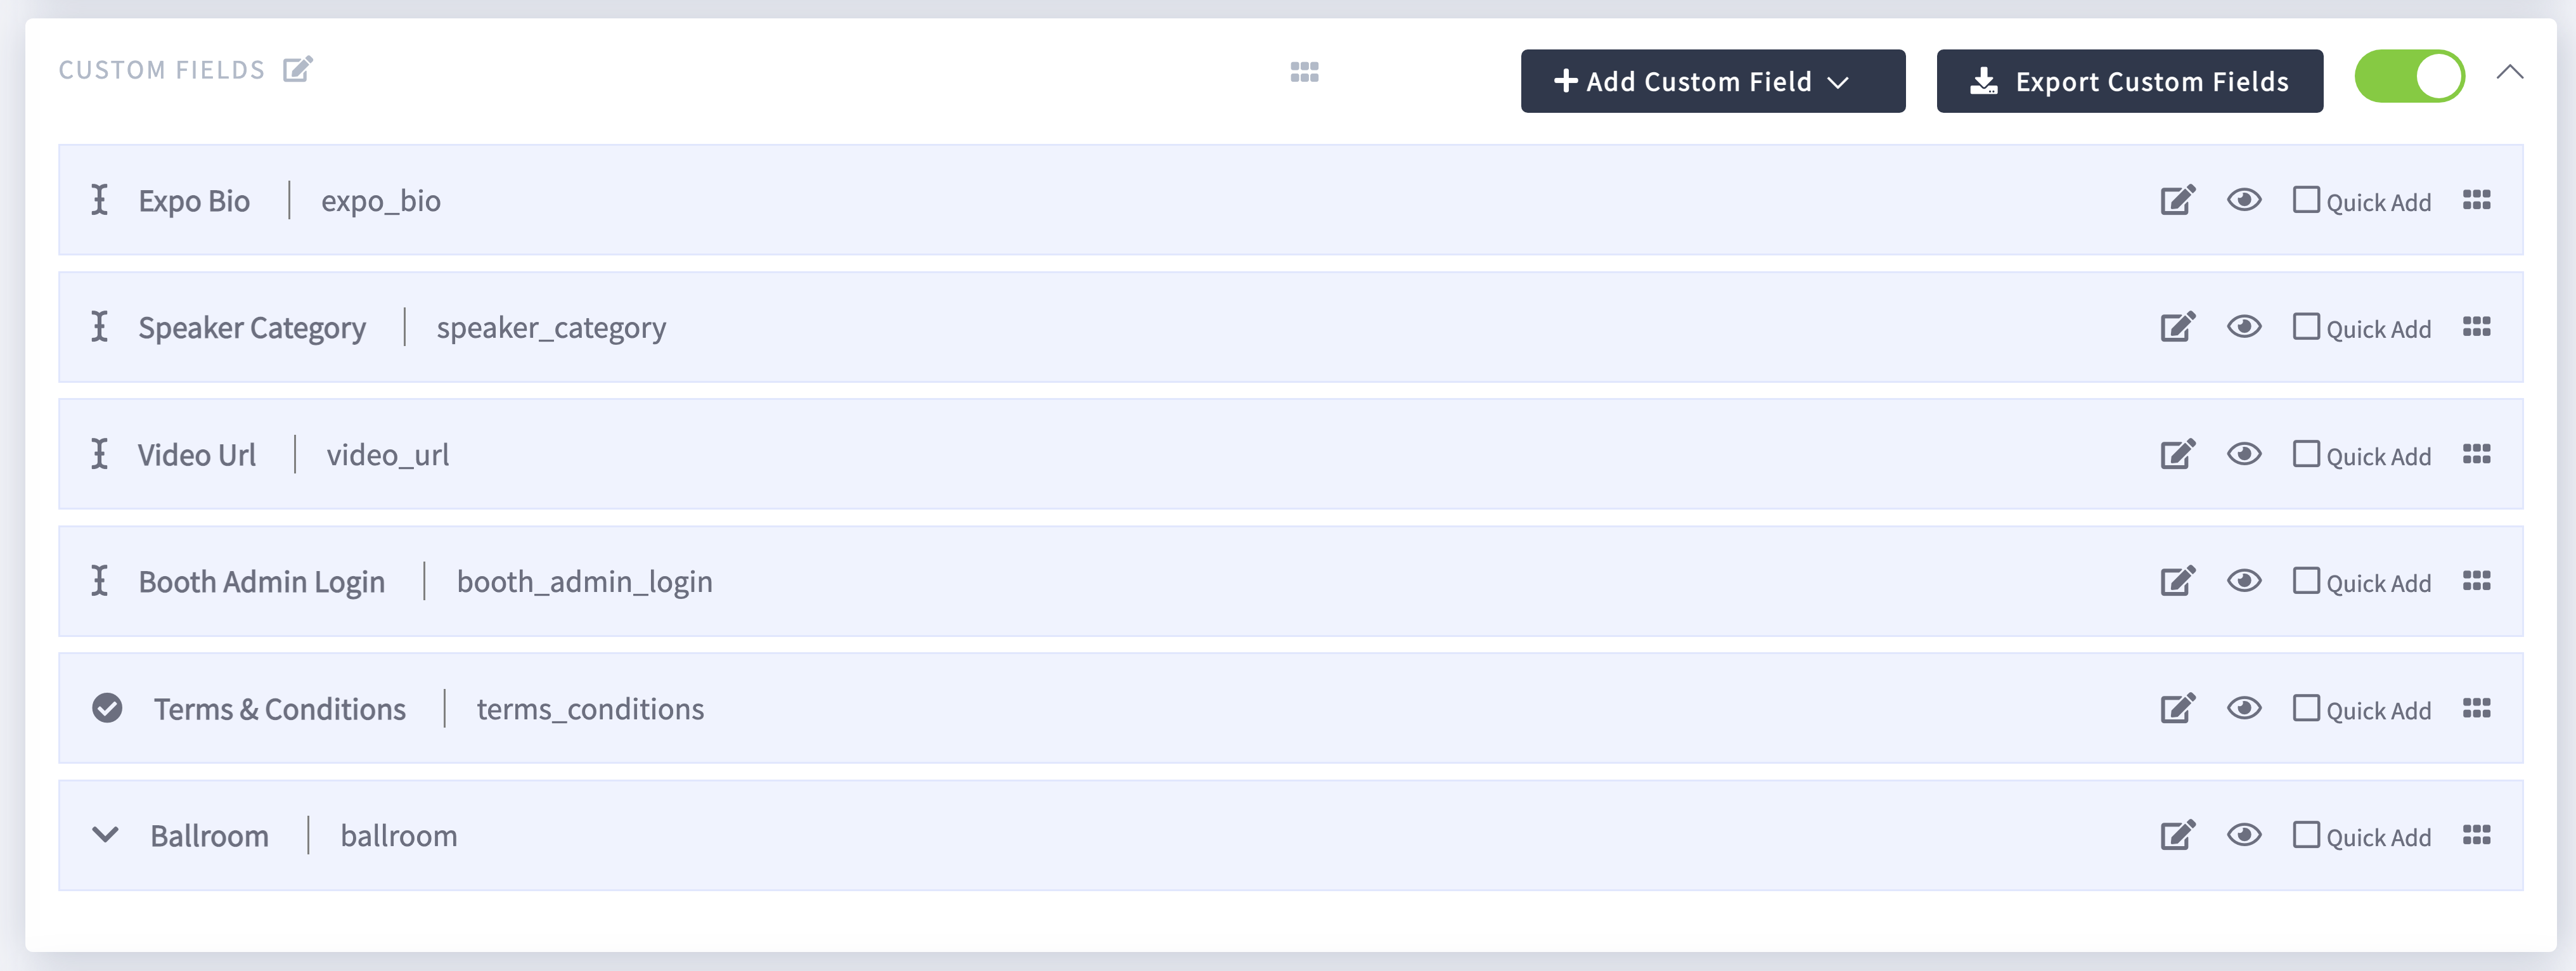The width and height of the screenshot is (2576, 971).
Task: Edit the Speaker Category field
Action: pos(2178,327)
